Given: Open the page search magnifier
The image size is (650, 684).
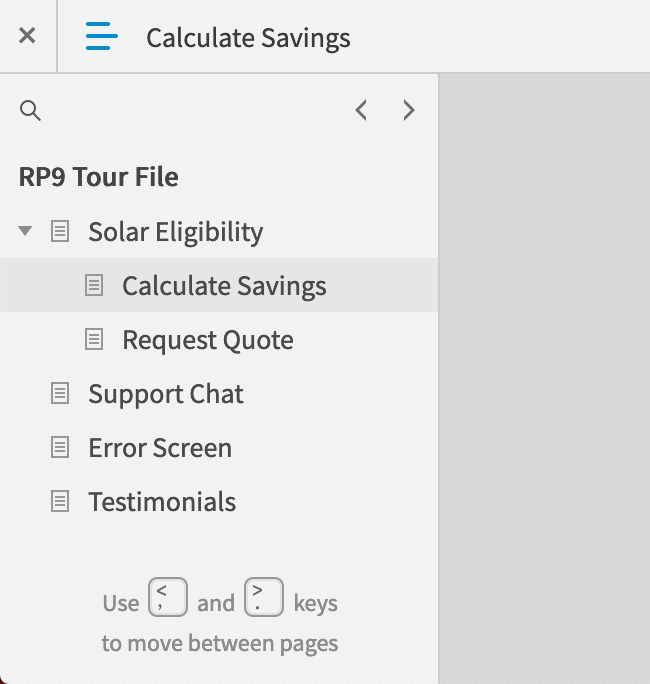Looking at the screenshot, I should 31,110.
